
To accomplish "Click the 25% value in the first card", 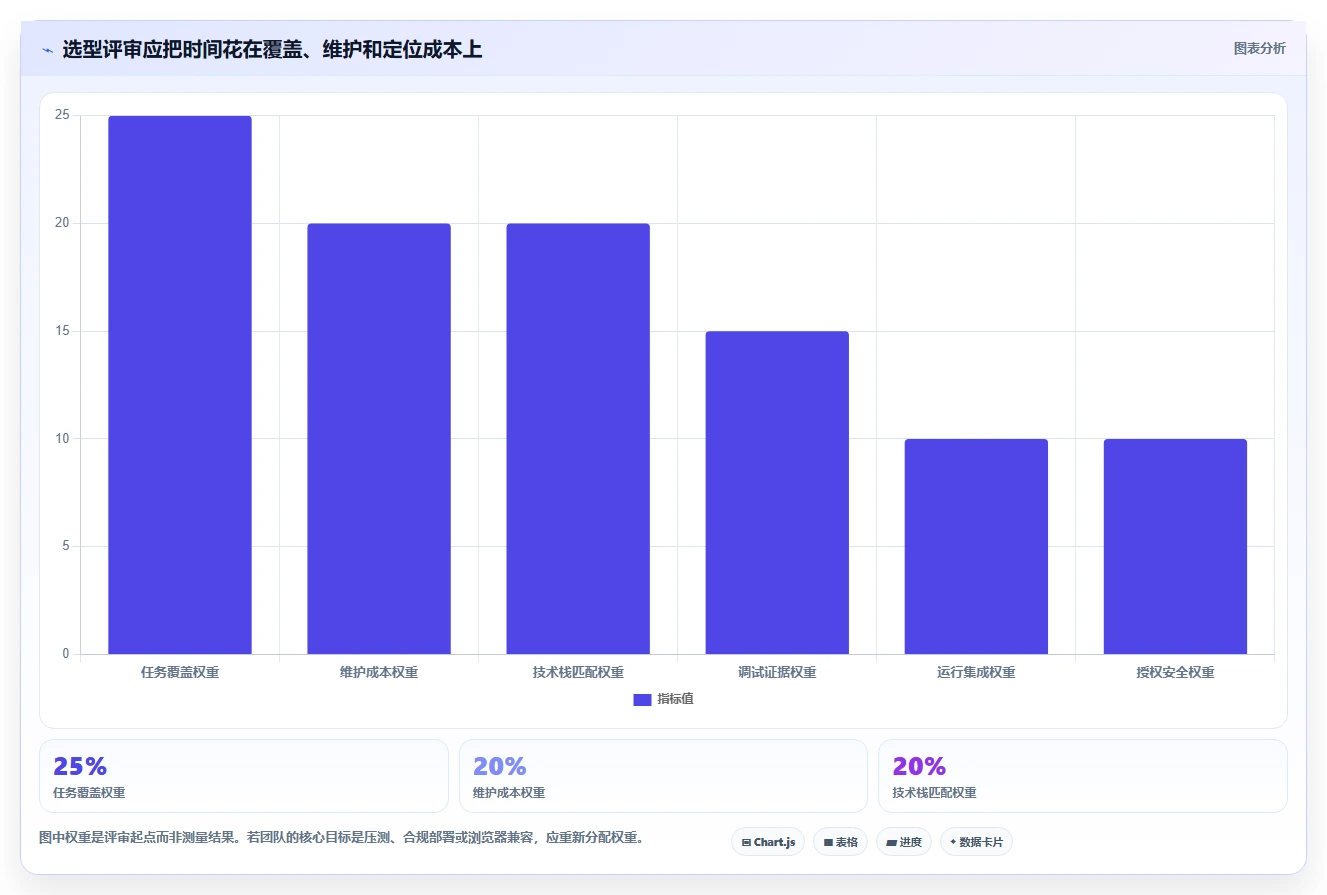I will coord(80,767).
